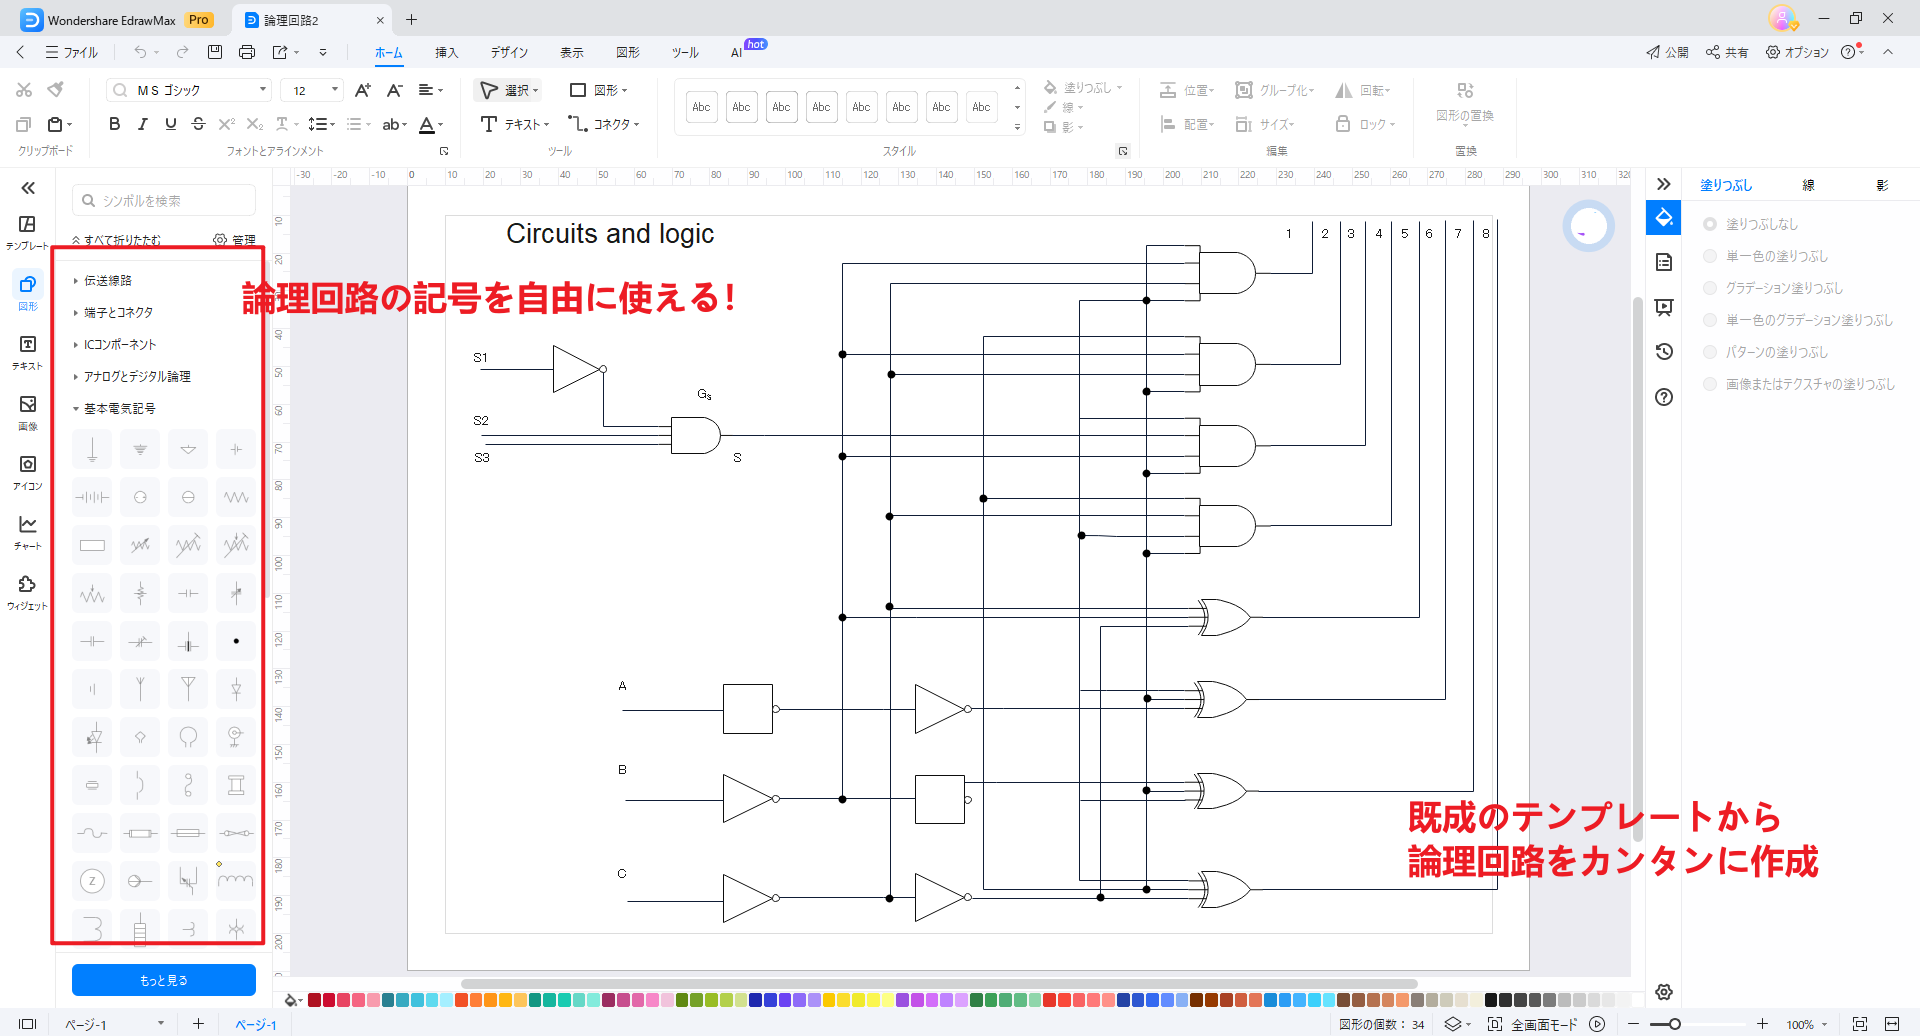Open the ツール ribbon tab
The image size is (1920, 1036).
coord(685,52)
